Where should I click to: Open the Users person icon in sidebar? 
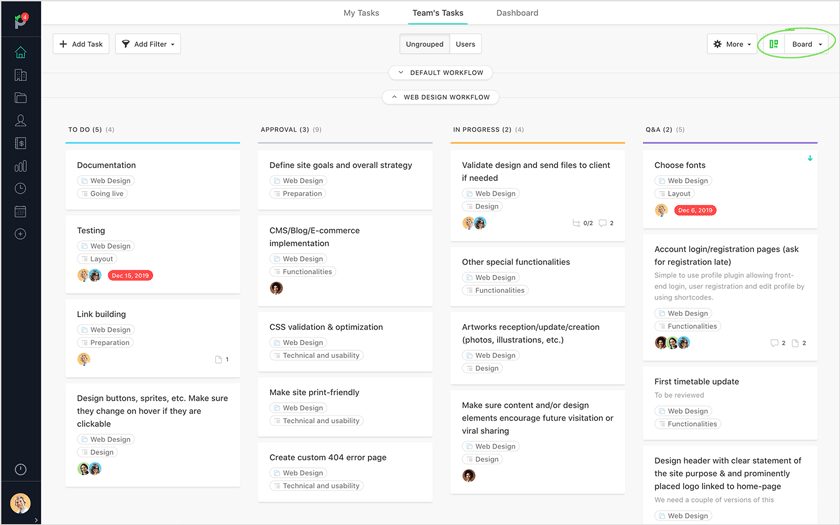(x=20, y=121)
